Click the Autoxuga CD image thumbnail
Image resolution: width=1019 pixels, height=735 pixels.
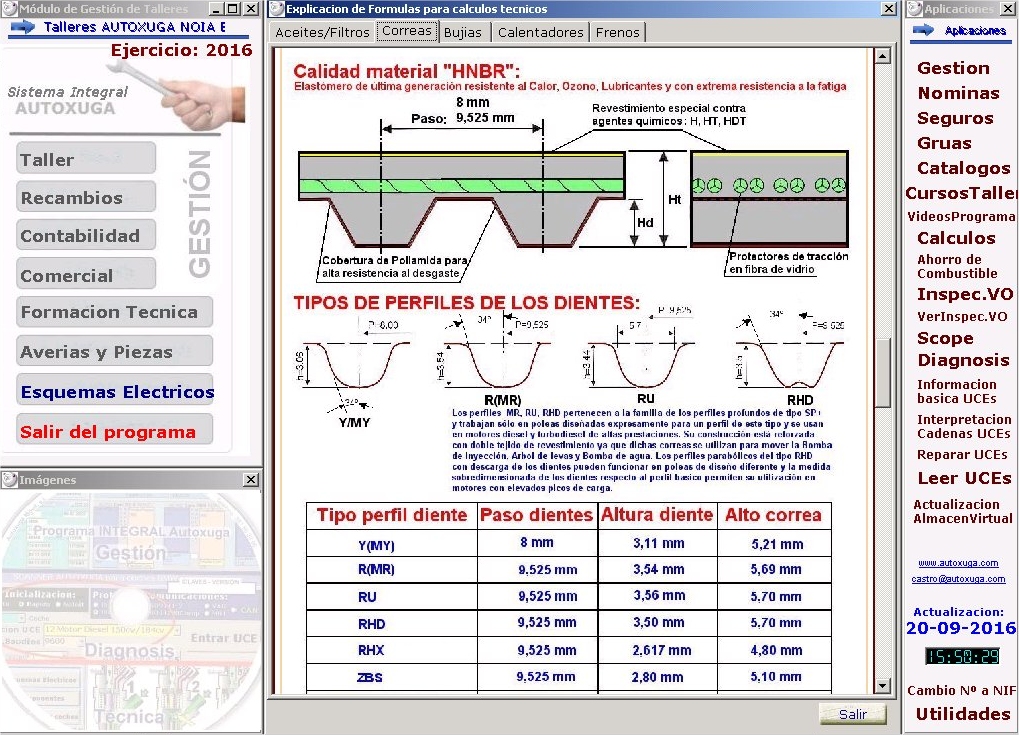131,611
